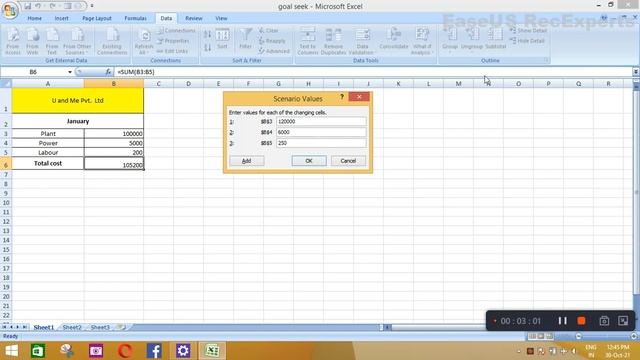Click the Save icon in Quick Access
The width and height of the screenshot is (640, 360).
(27, 6)
